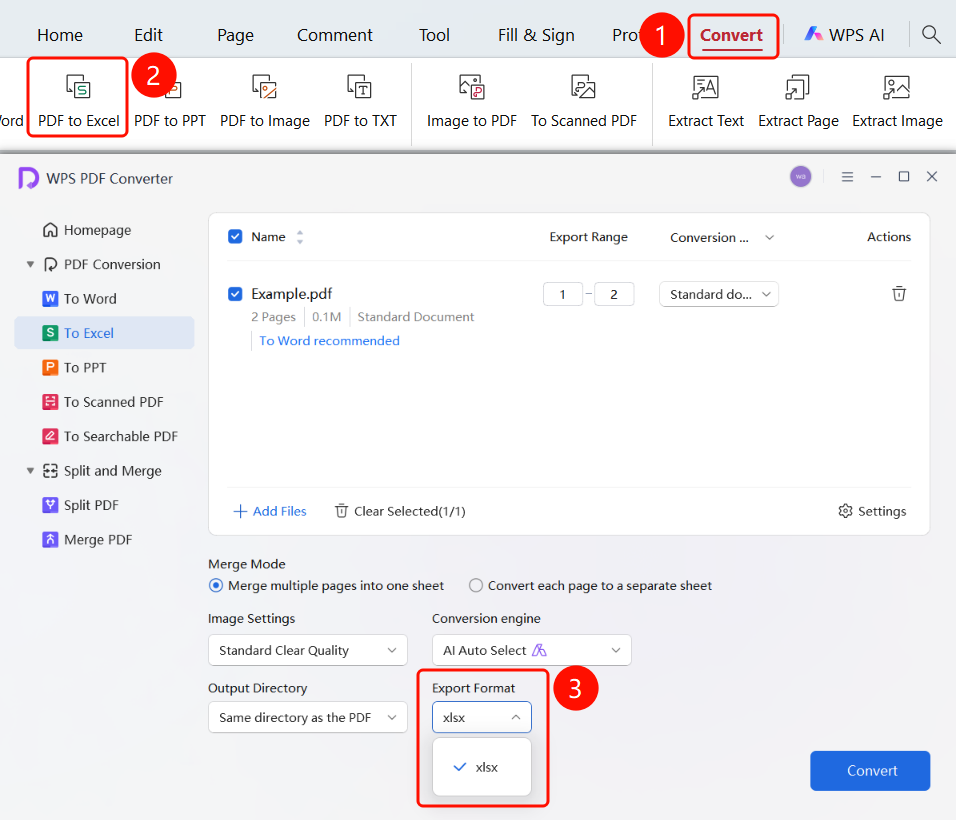This screenshot has width=956, height=820.
Task: Collapse the Split and Merge section
Action: 30,471
